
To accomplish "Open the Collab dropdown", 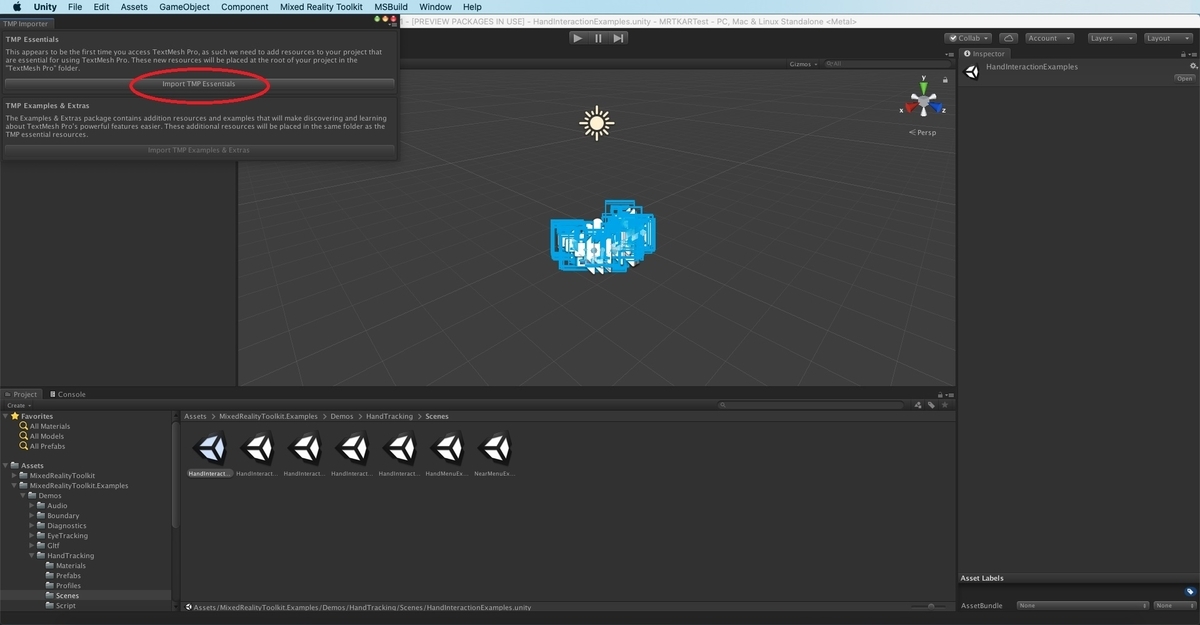I will click(x=967, y=38).
